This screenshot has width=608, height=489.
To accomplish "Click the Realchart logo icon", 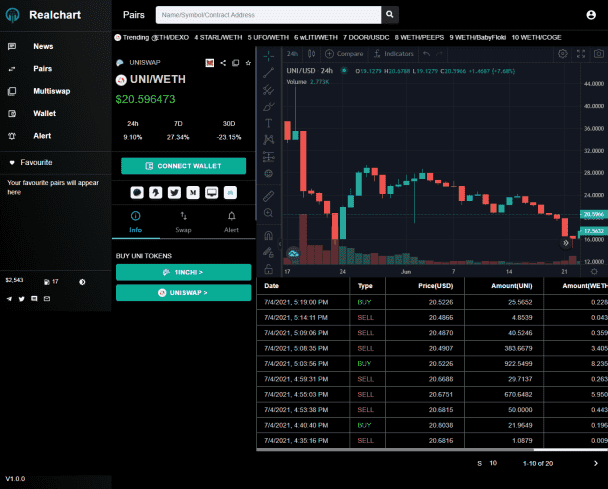I will pyautogui.click(x=12, y=15).
